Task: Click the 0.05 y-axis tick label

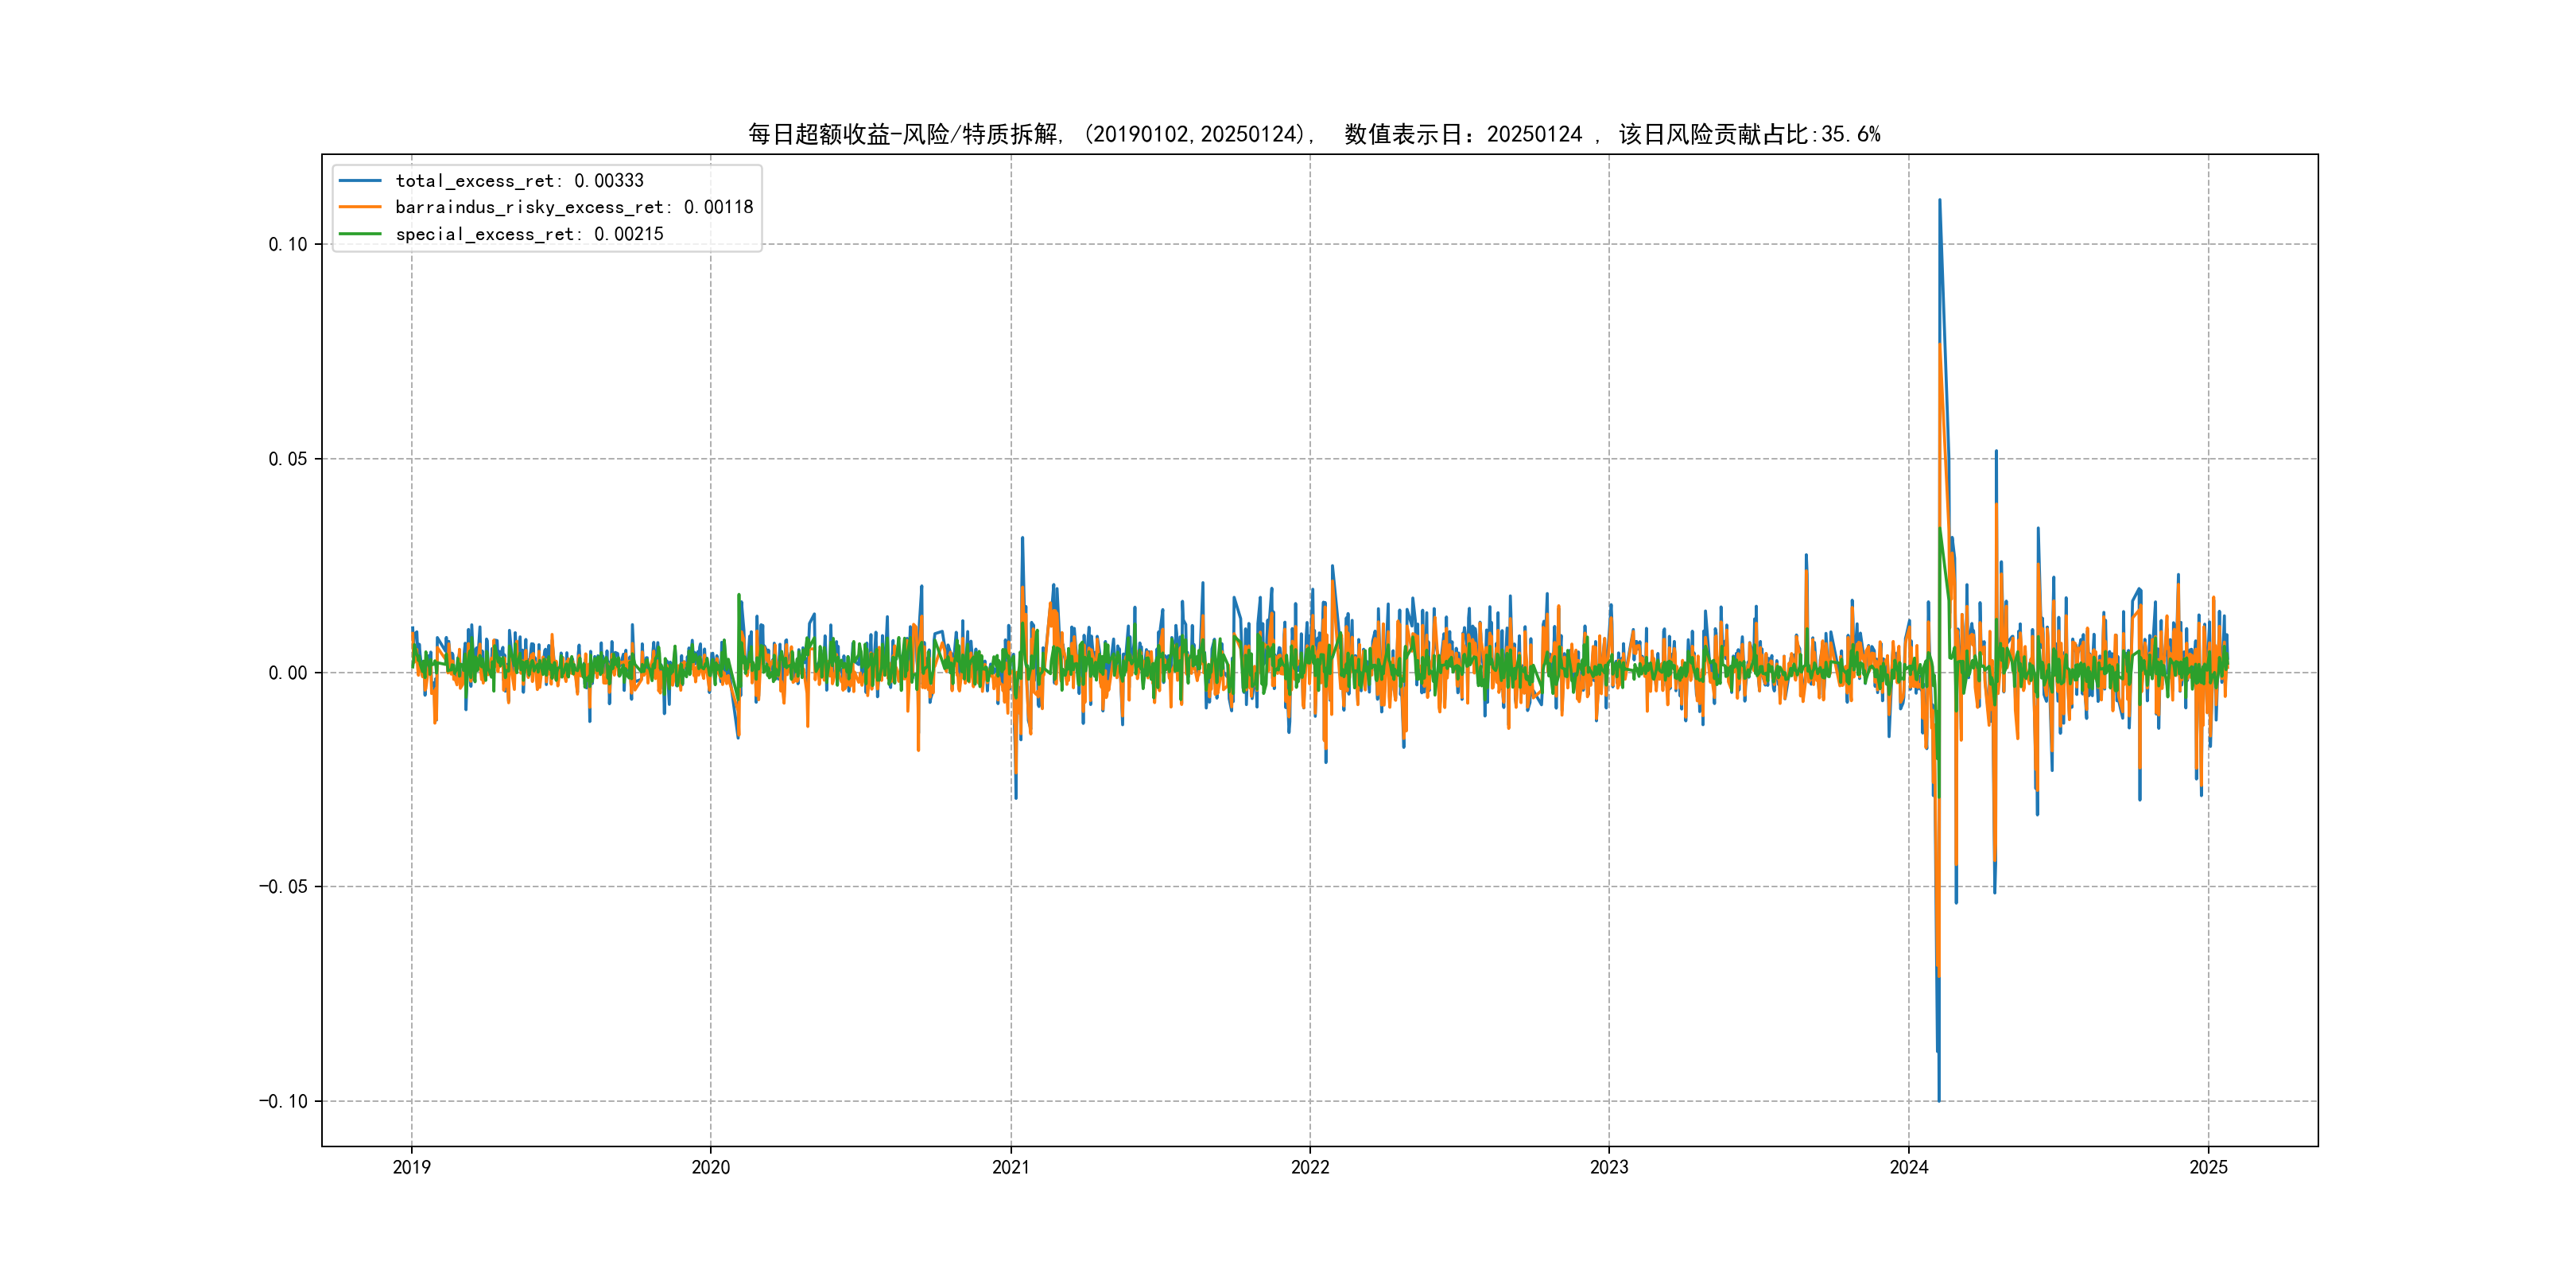Action: [288, 459]
